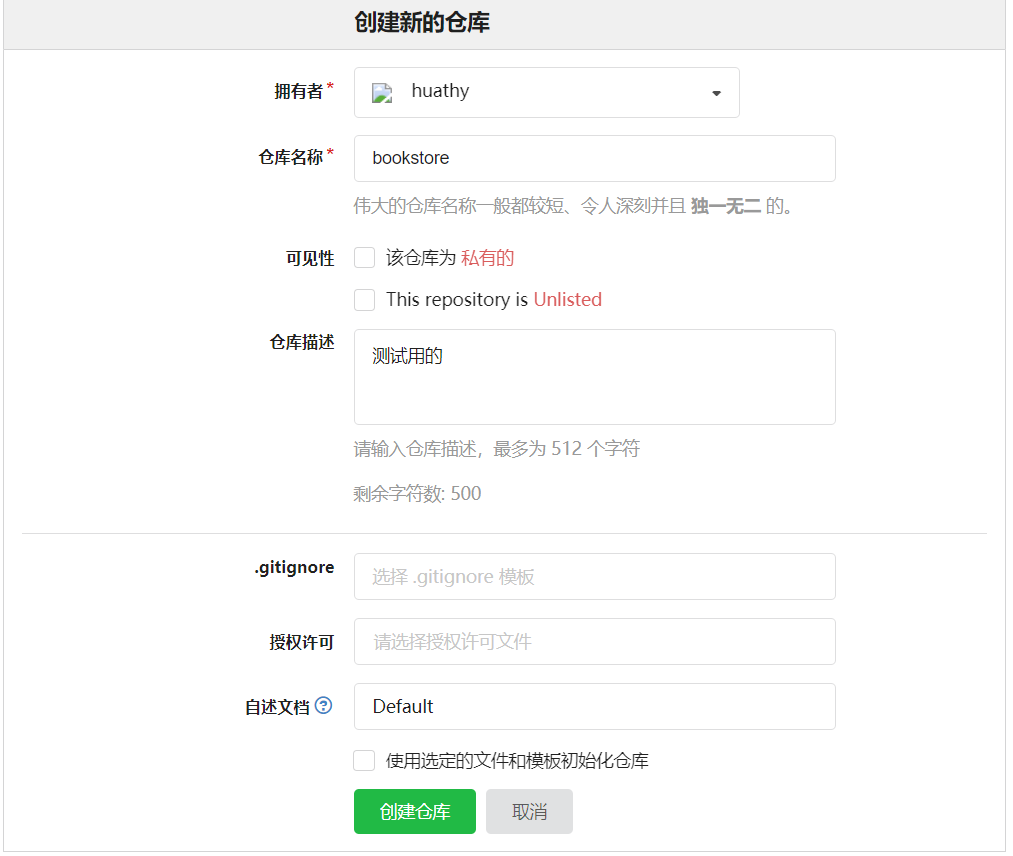Check the 该仓库为私有的 checkbox

click(364, 258)
